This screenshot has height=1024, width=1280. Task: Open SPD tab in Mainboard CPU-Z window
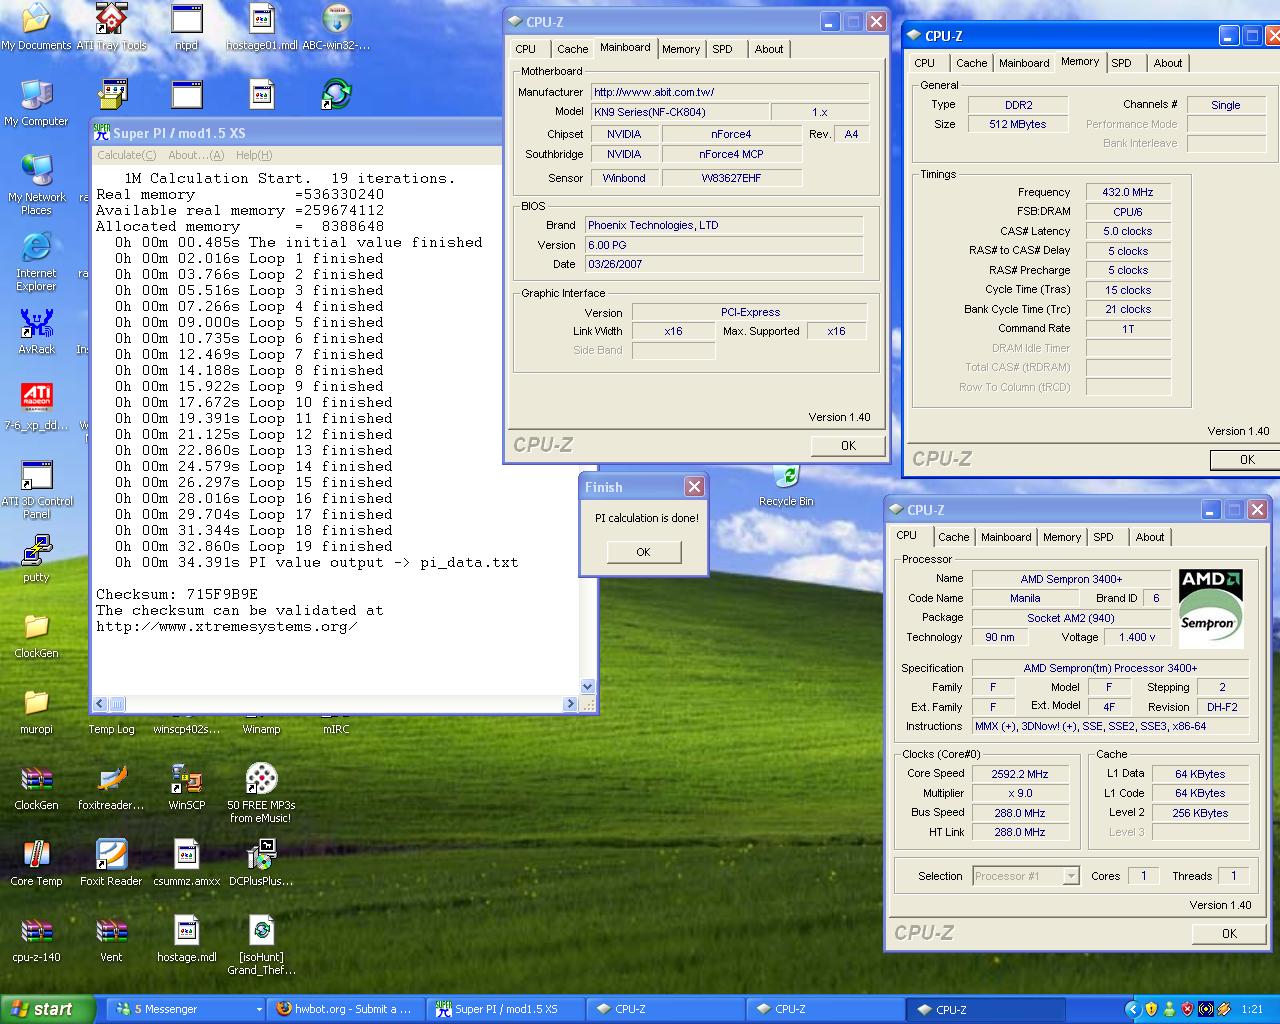pyautogui.click(x=723, y=49)
